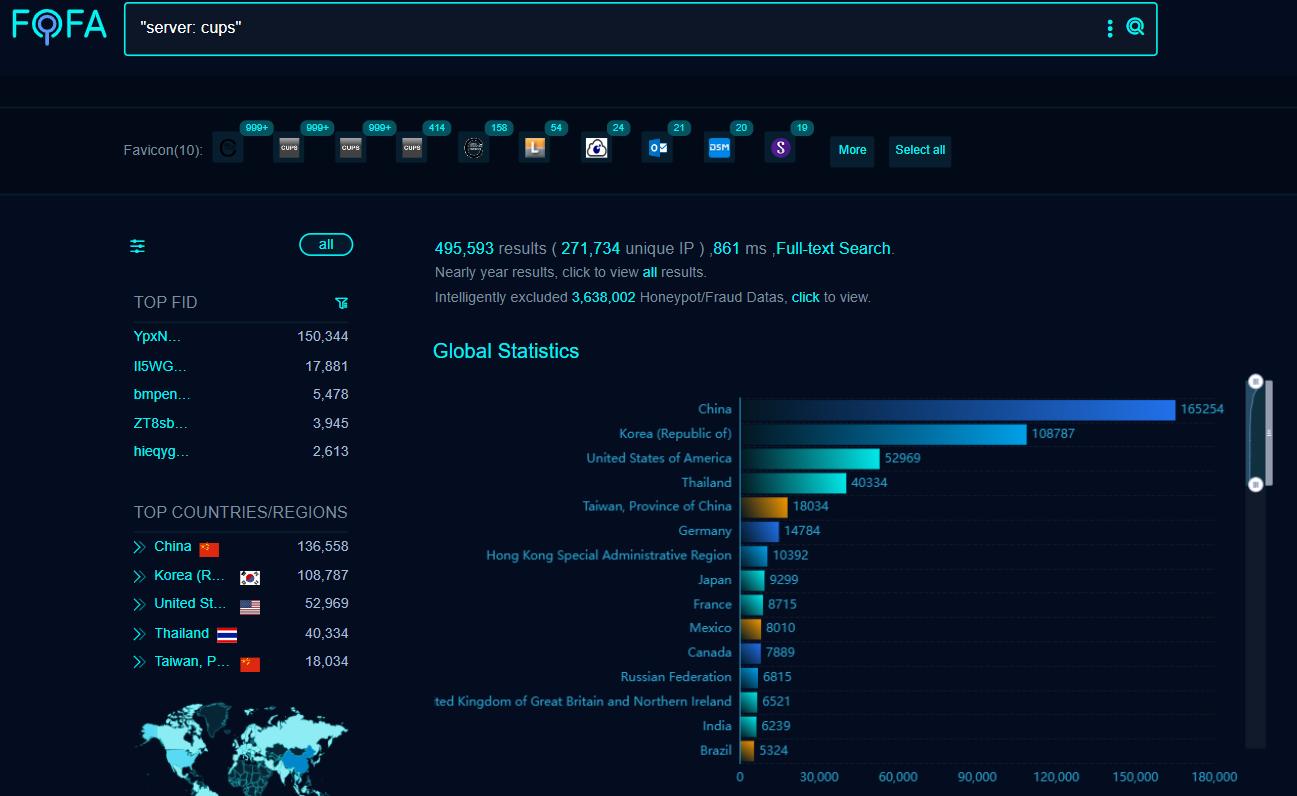Click the Mexico label in chart
Screen dimensions: 1297x796
tap(711, 628)
